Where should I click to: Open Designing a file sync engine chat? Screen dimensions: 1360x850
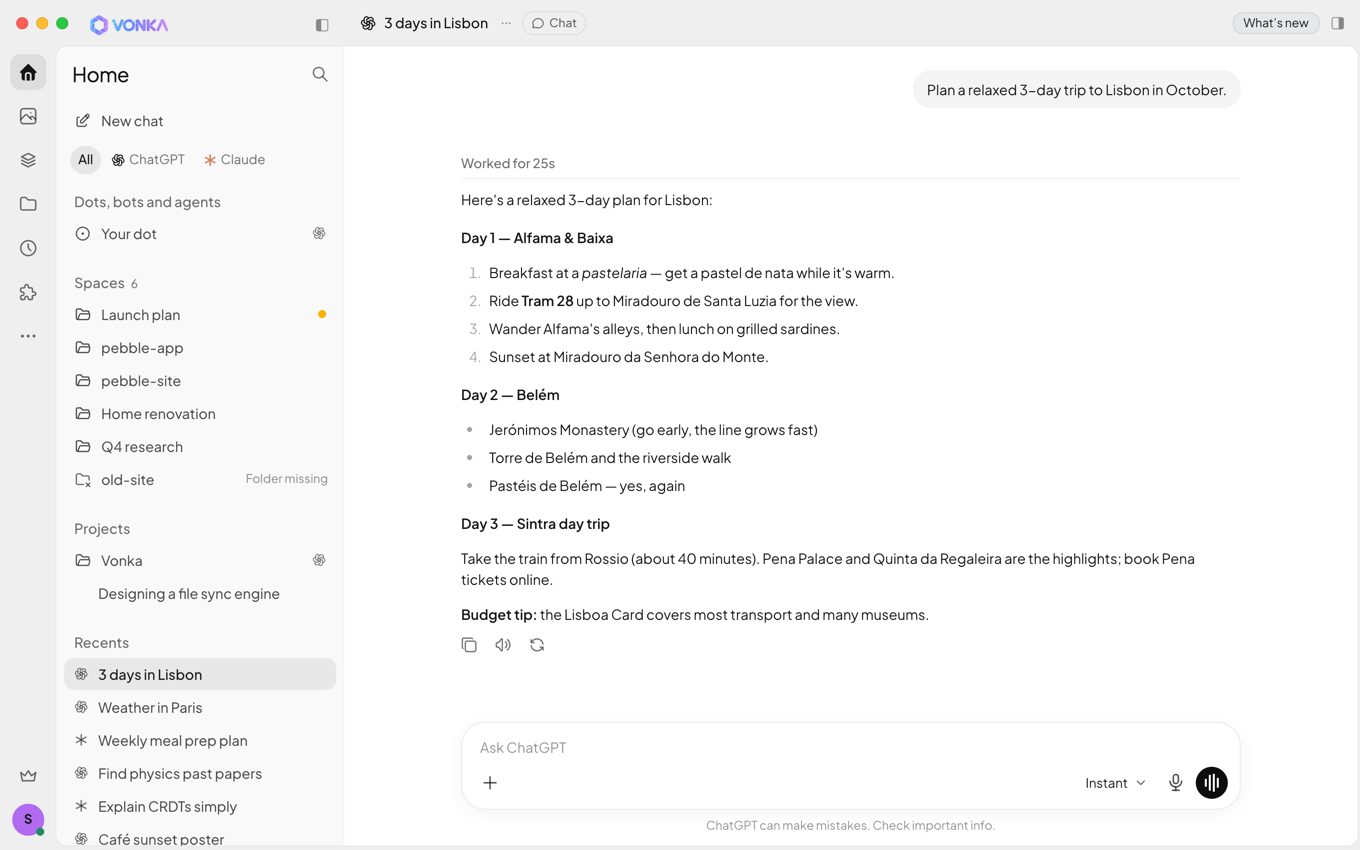click(200, 594)
